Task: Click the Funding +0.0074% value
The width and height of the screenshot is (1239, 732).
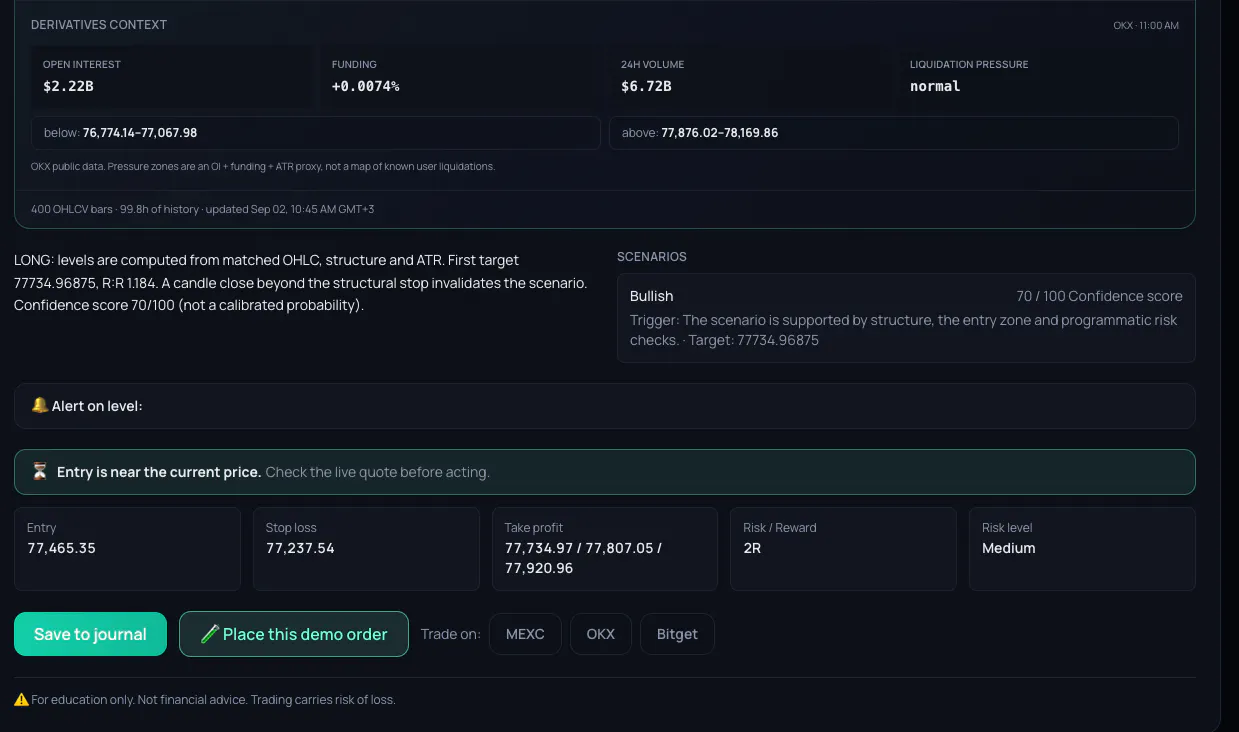Action: coord(365,86)
